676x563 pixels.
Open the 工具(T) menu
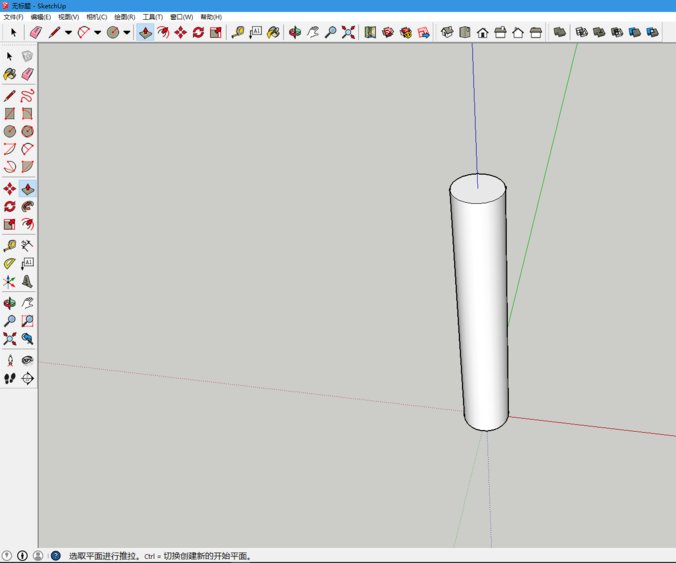(153, 17)
